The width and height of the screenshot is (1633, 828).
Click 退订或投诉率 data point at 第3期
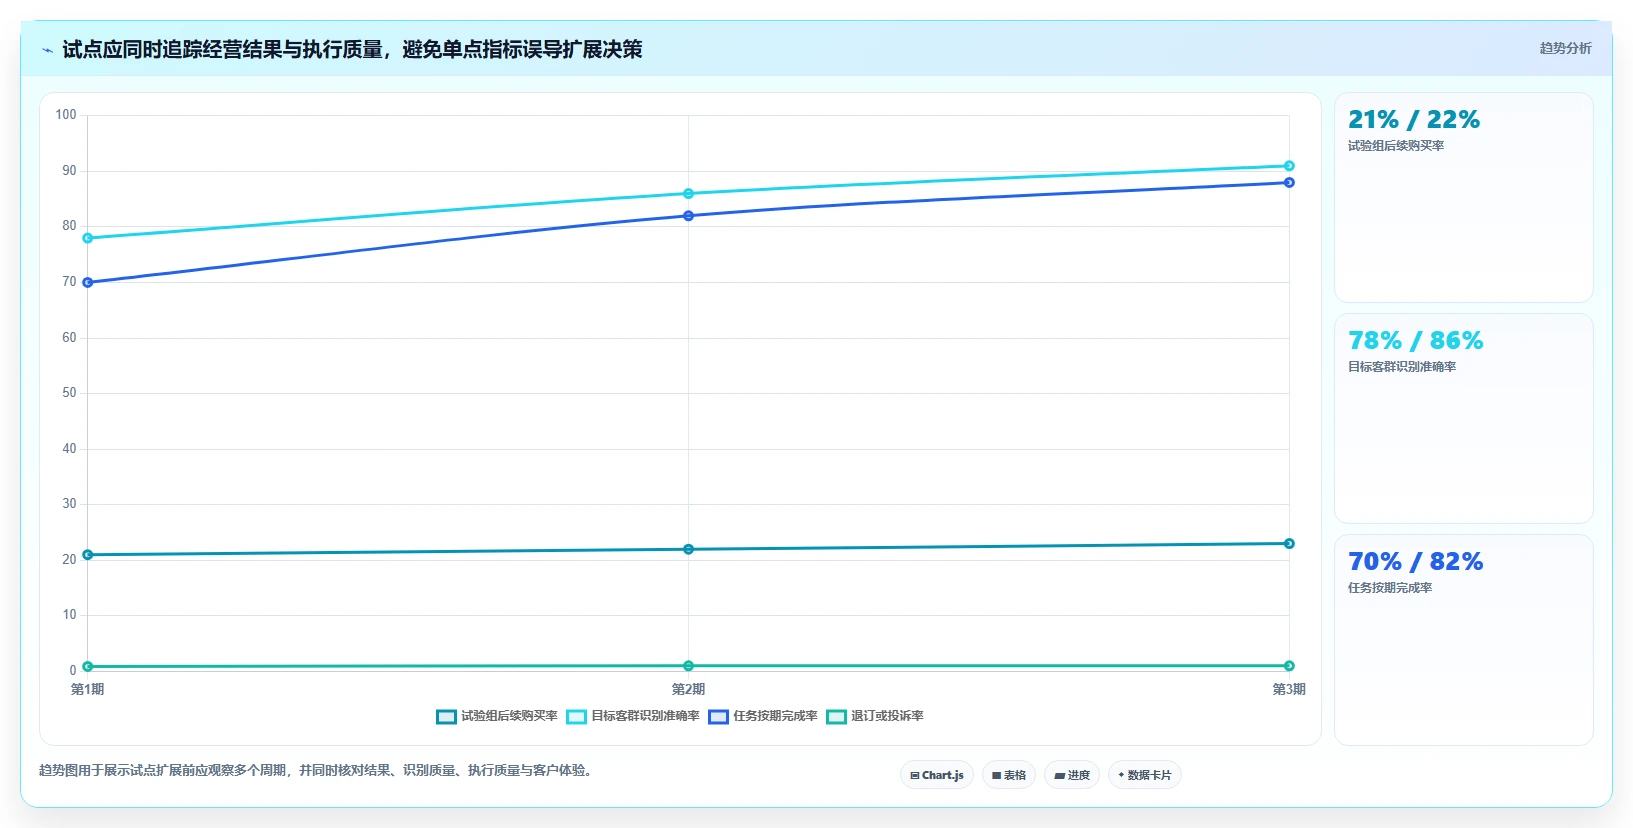click(x=1289, y=666)
